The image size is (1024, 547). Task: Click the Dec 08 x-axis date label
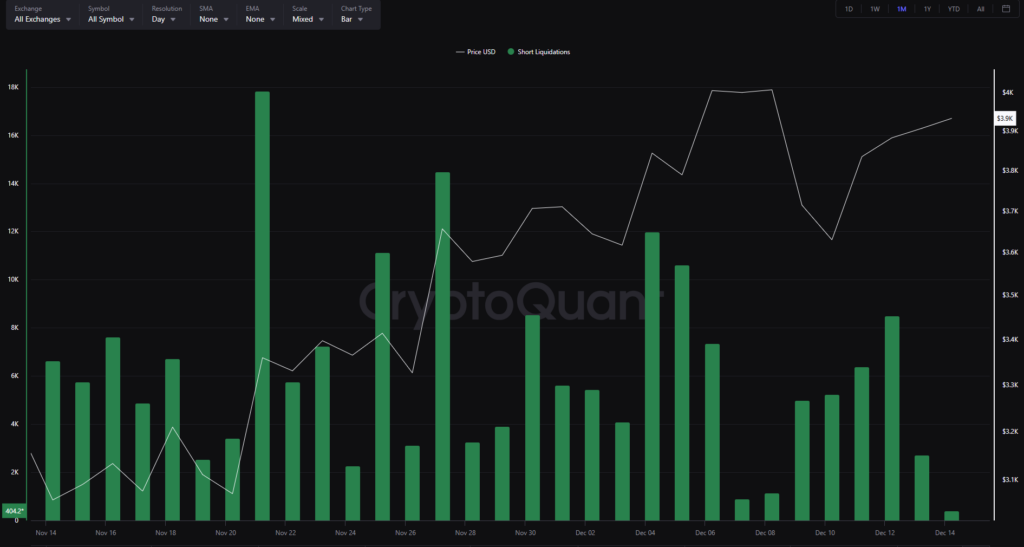click(x=765, y=533)
